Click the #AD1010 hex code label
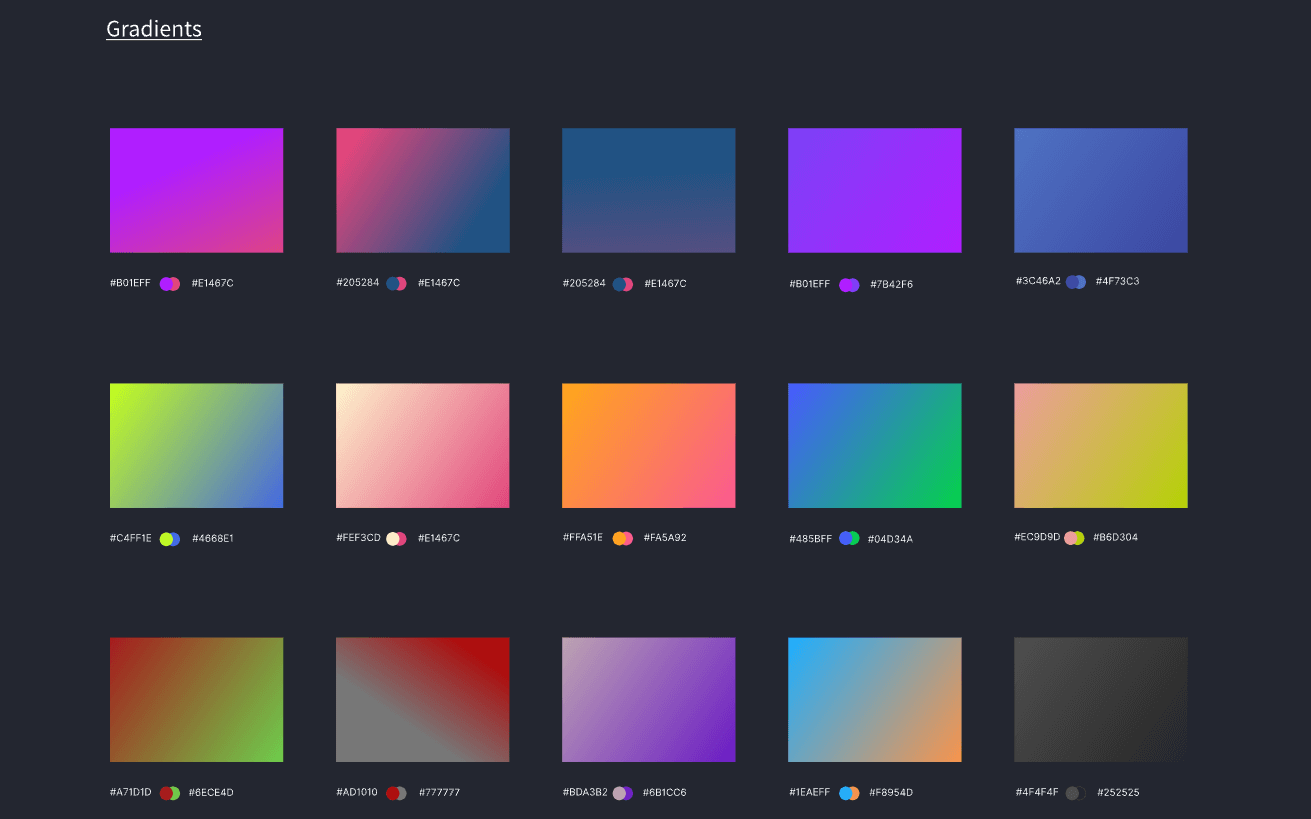This screenshot has width=1311, height=819. (x=357, y=793)
